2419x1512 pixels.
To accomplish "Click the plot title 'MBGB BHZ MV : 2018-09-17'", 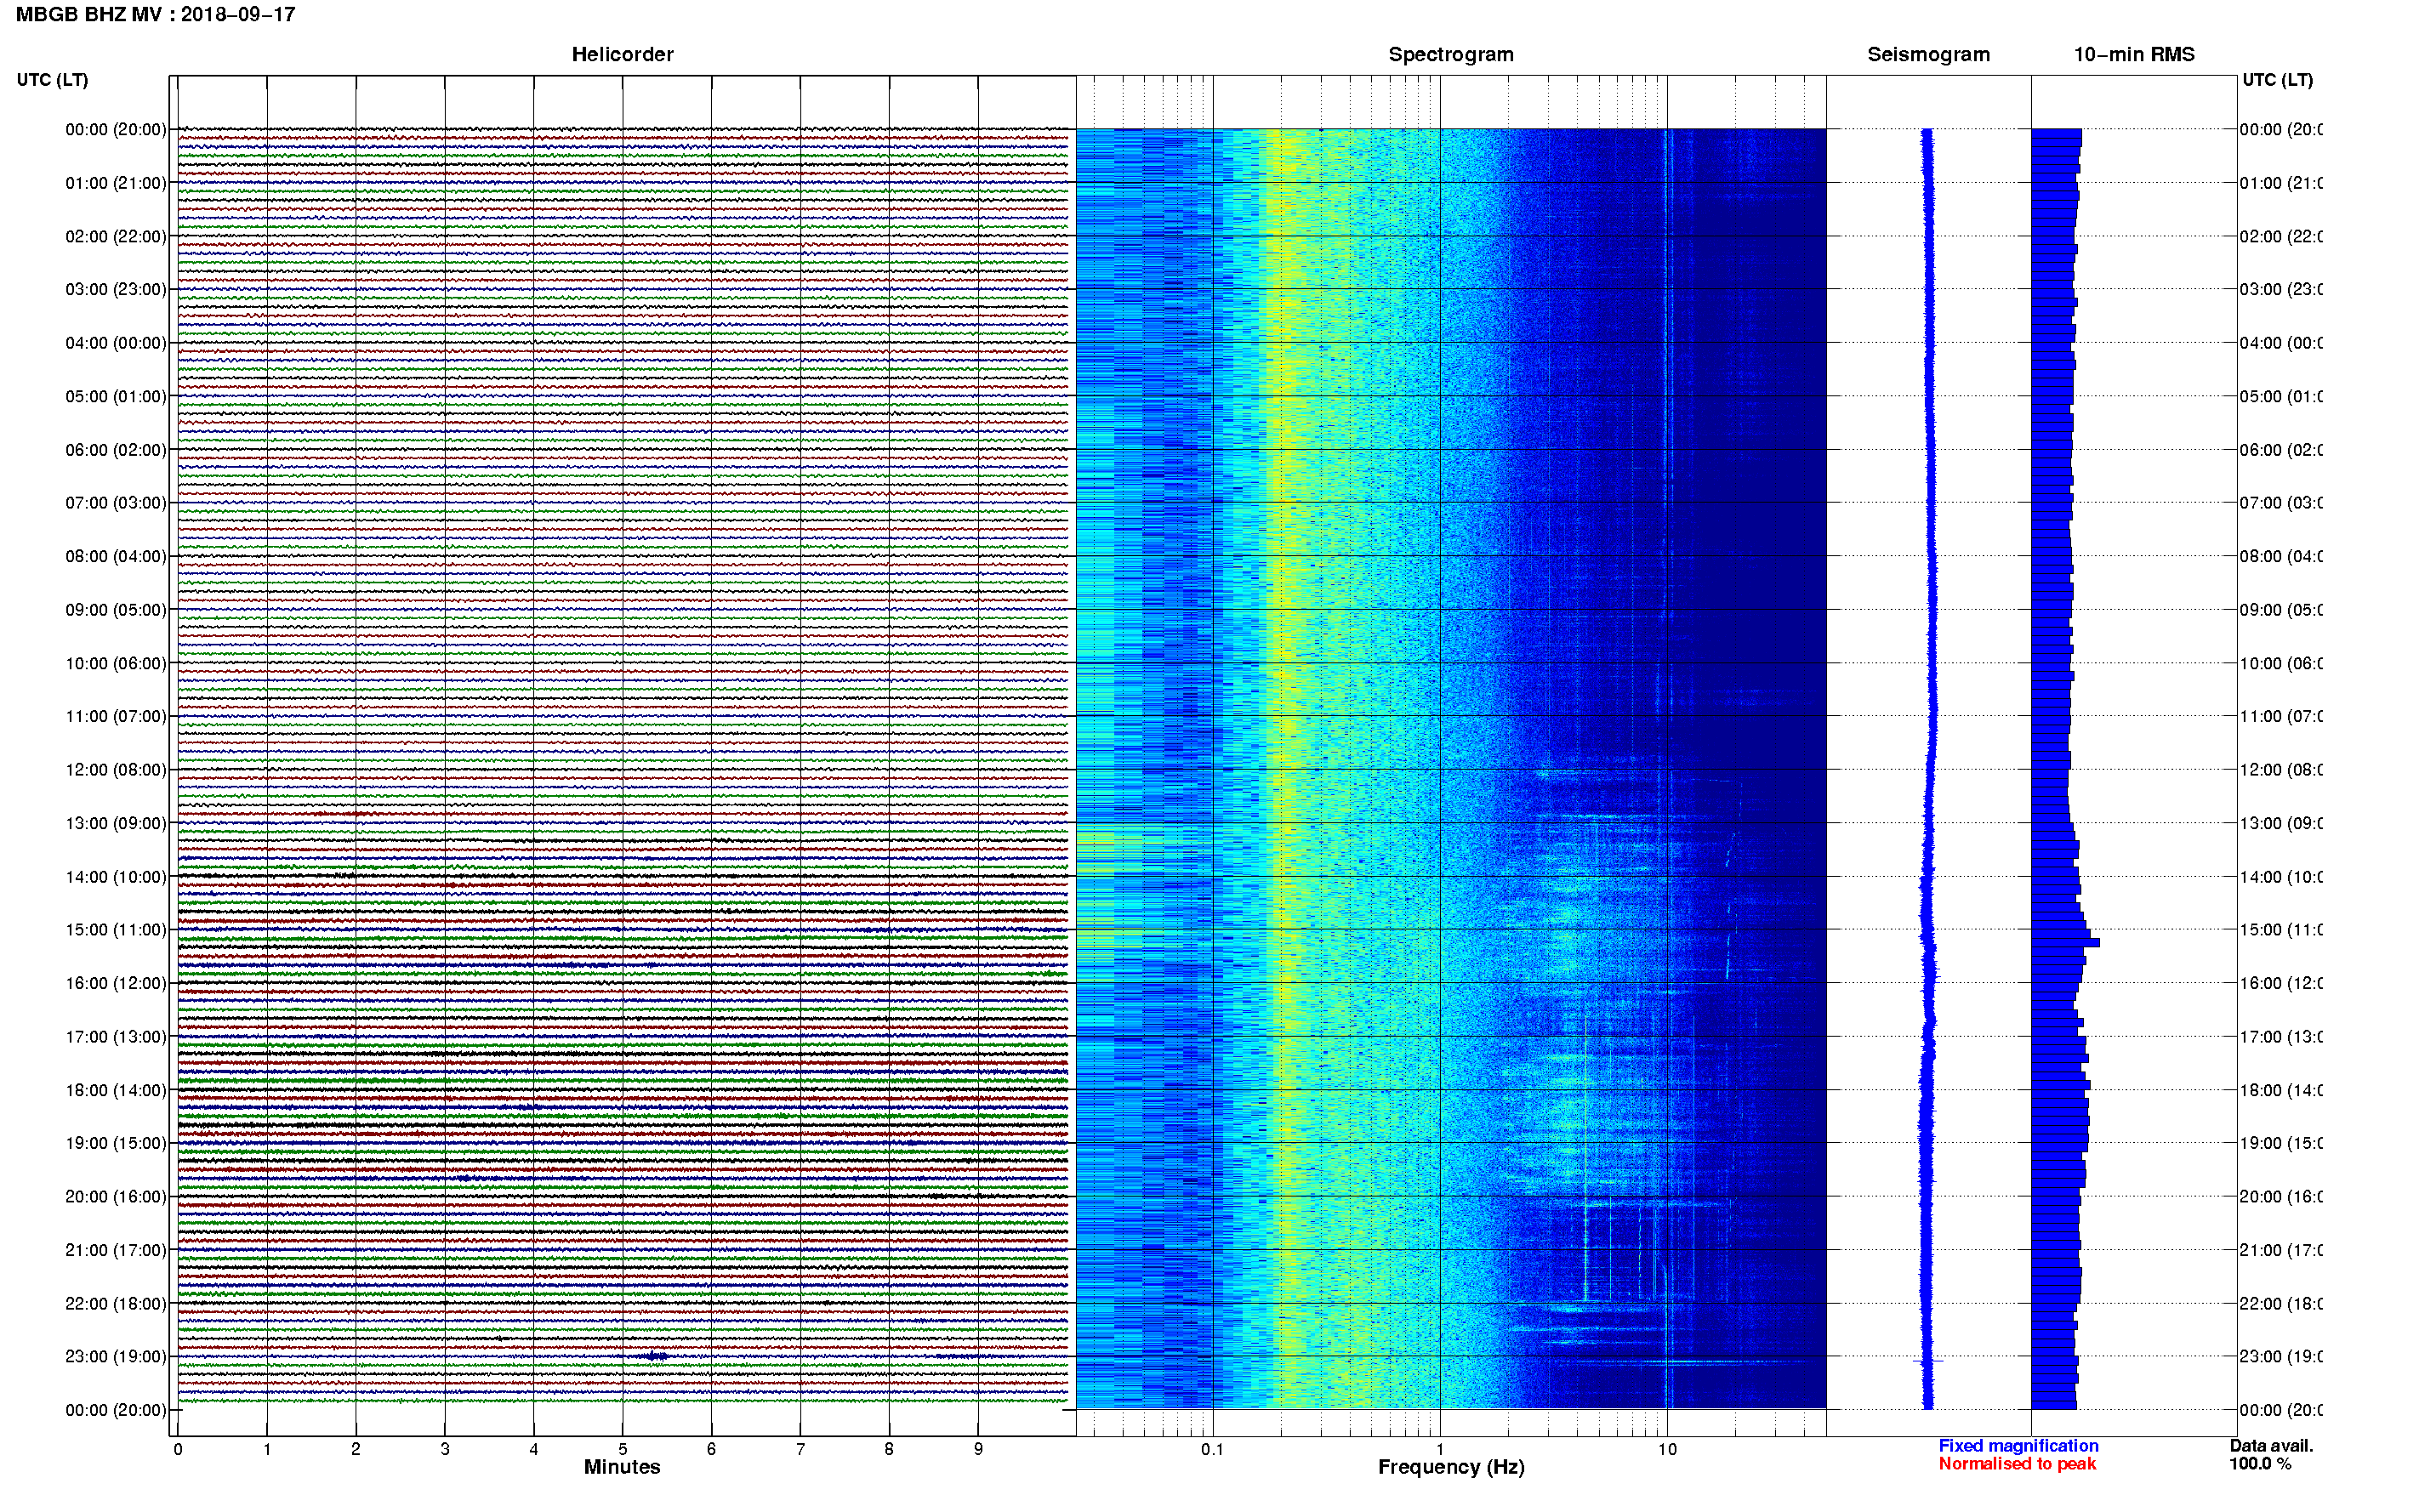I will 155,15.
